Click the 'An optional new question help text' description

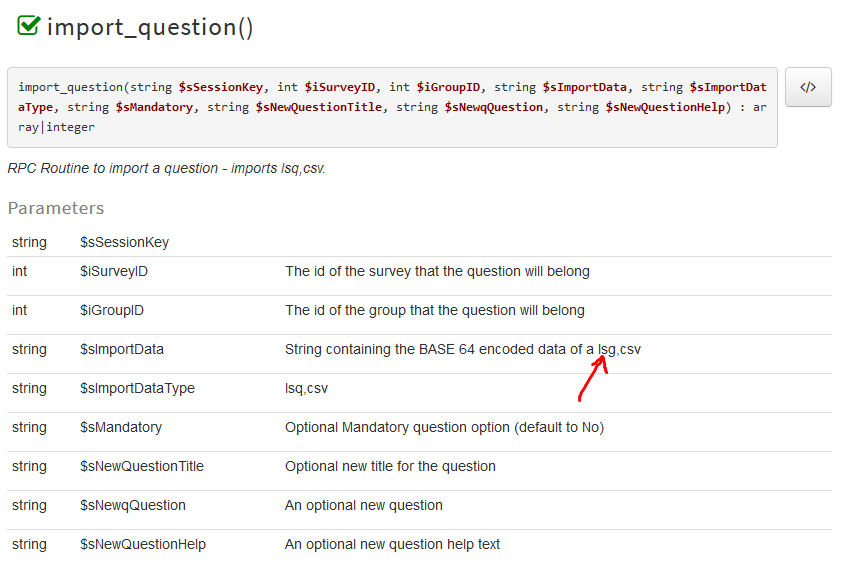point(392,544)
